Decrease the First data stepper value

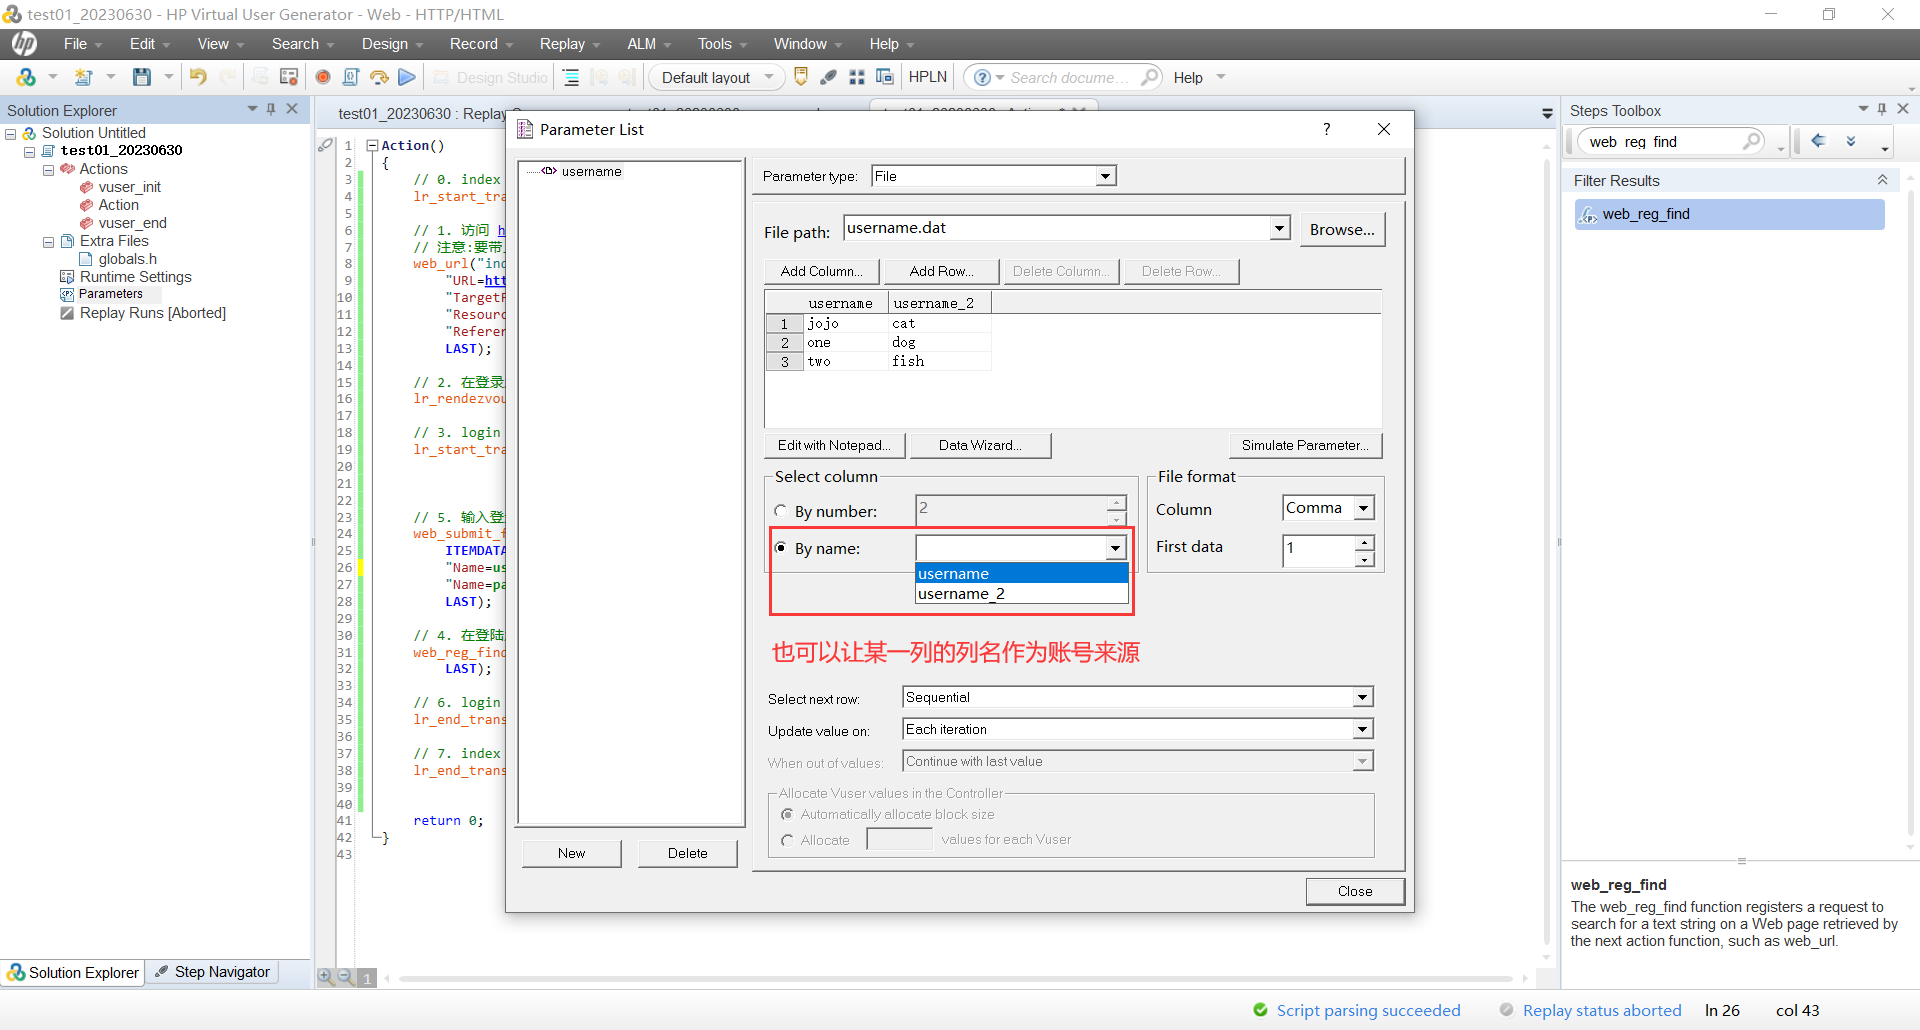click(1364, 560)
